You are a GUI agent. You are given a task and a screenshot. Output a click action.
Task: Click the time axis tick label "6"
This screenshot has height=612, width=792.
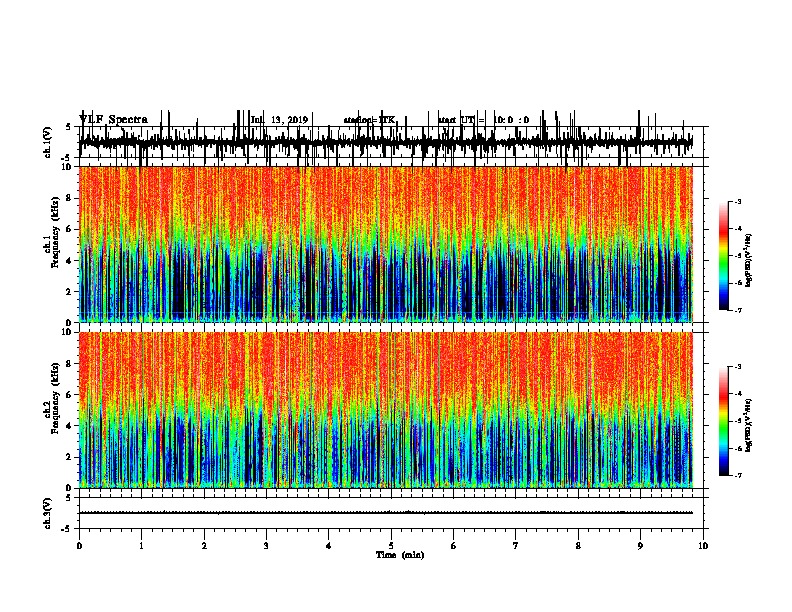tap(454, 546)
